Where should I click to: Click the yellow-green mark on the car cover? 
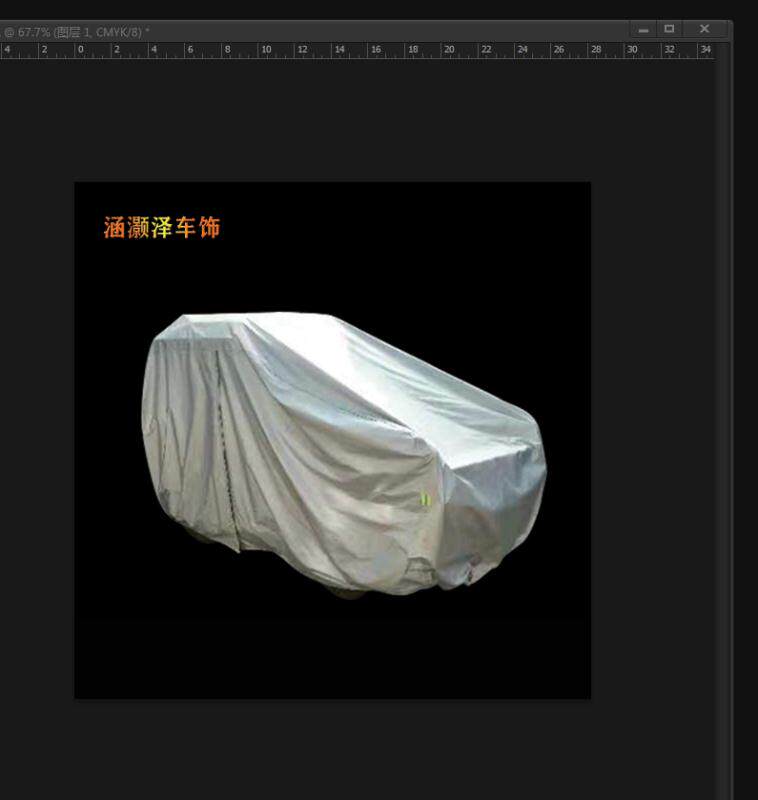425,500
